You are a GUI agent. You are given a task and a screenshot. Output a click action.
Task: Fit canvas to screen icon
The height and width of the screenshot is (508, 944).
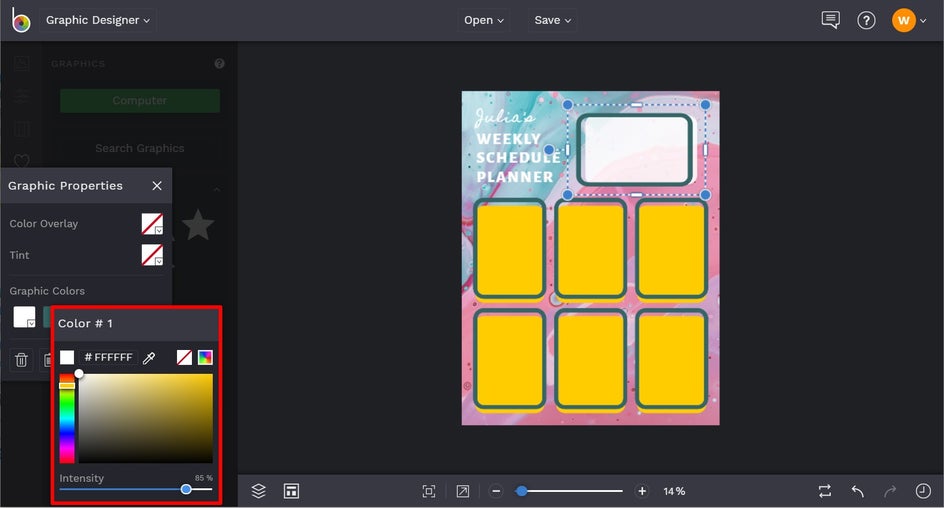tap(429, 491)
